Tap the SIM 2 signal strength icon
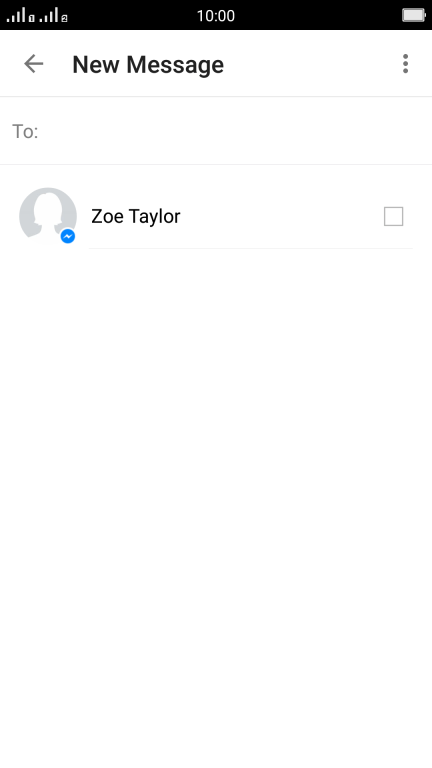The height and width of the screenshot is (768, 432). point(53,15)
